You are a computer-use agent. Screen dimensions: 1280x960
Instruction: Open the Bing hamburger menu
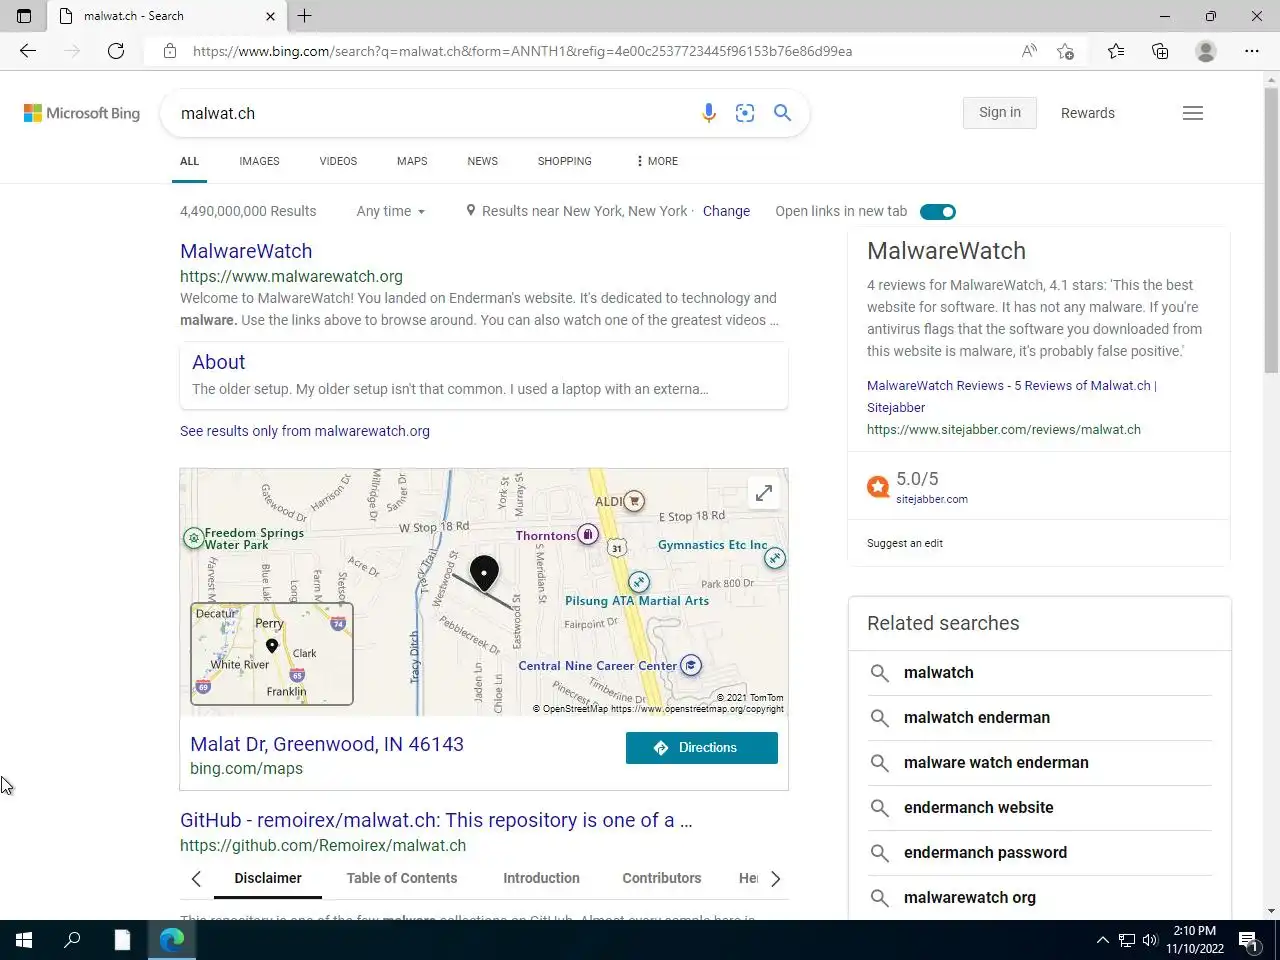click(x=1193, y=113)
